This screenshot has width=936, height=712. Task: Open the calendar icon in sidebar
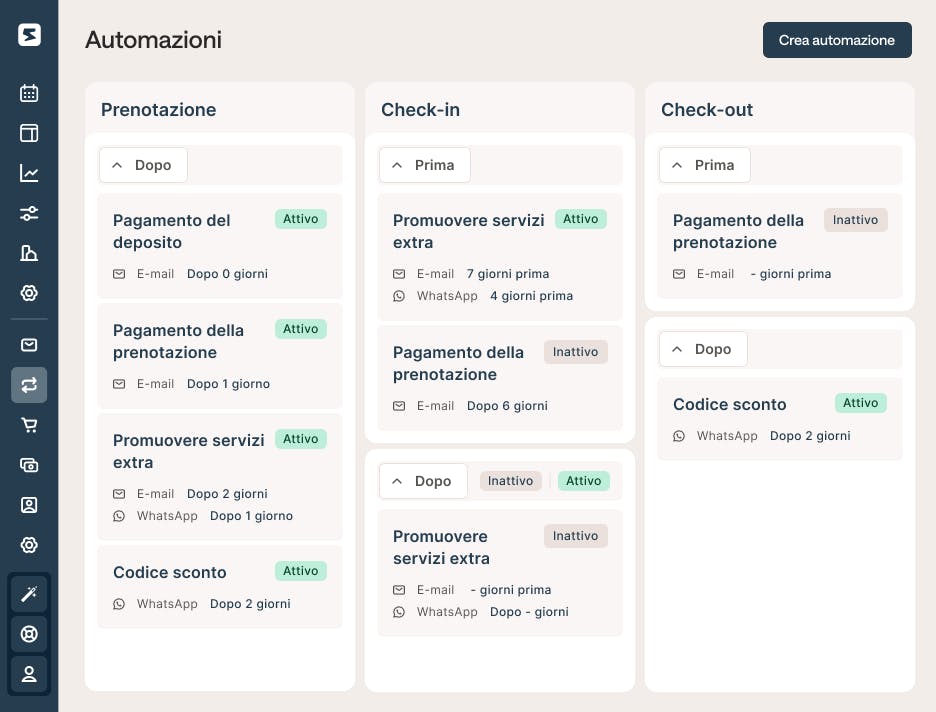tap(29, 93)
